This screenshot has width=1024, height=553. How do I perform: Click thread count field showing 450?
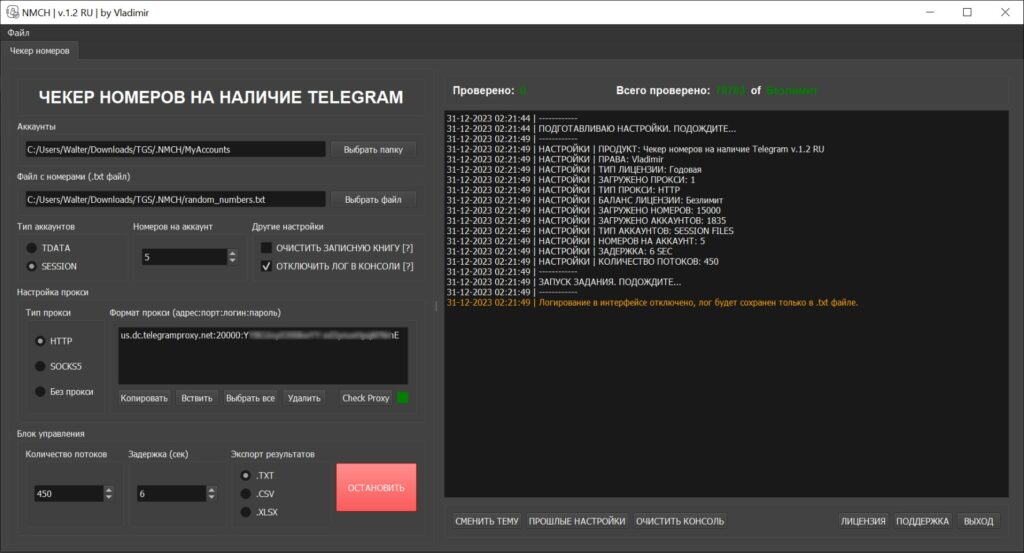coord(69,494)
